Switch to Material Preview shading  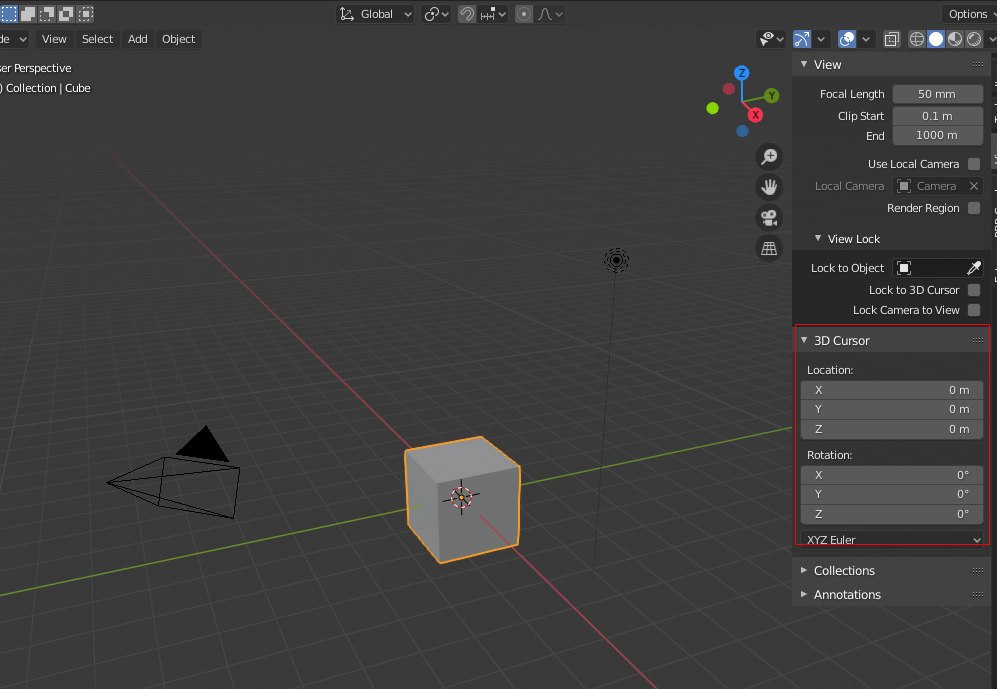pyautogui.click(x=954, y=39)
